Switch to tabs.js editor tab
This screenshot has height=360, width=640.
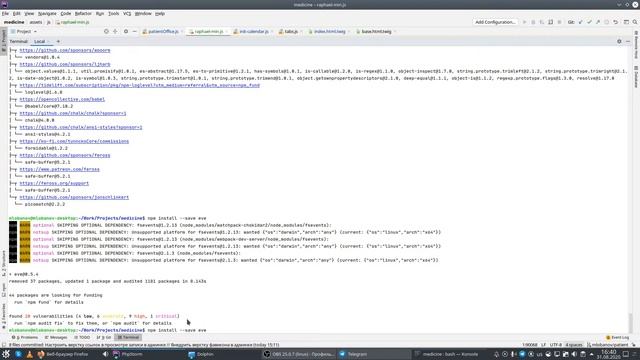(290, 31)
